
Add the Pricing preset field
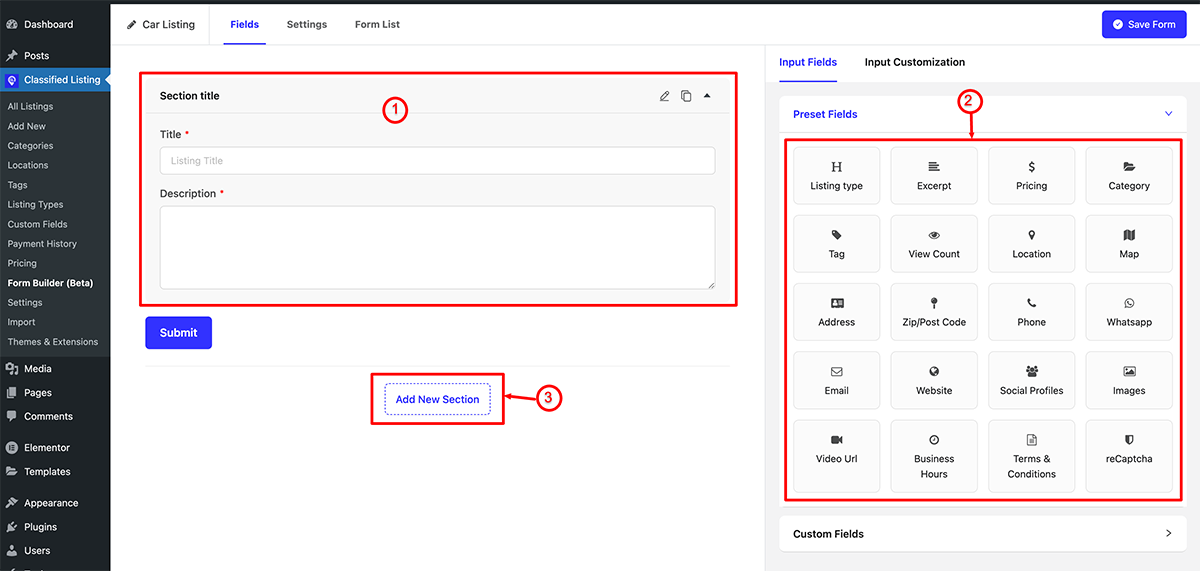tap(1031, 176)
